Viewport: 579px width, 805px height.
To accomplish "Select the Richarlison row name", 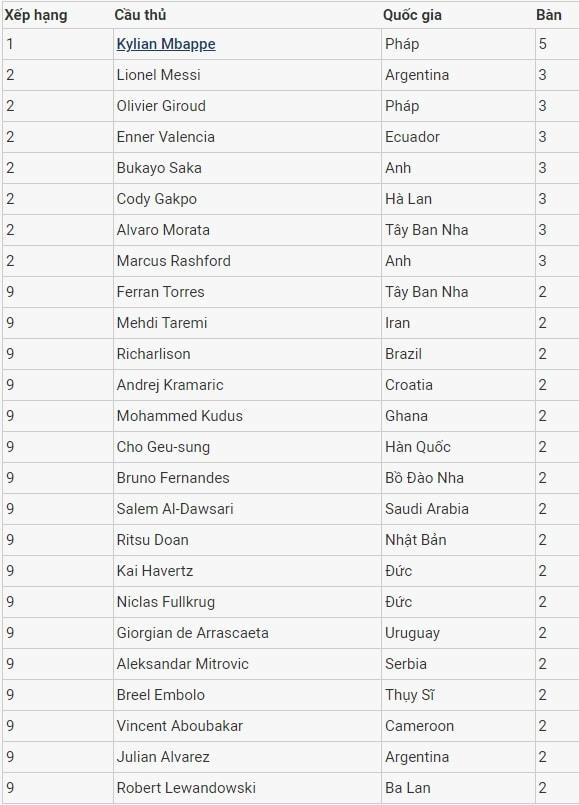I will click(153, 354).
